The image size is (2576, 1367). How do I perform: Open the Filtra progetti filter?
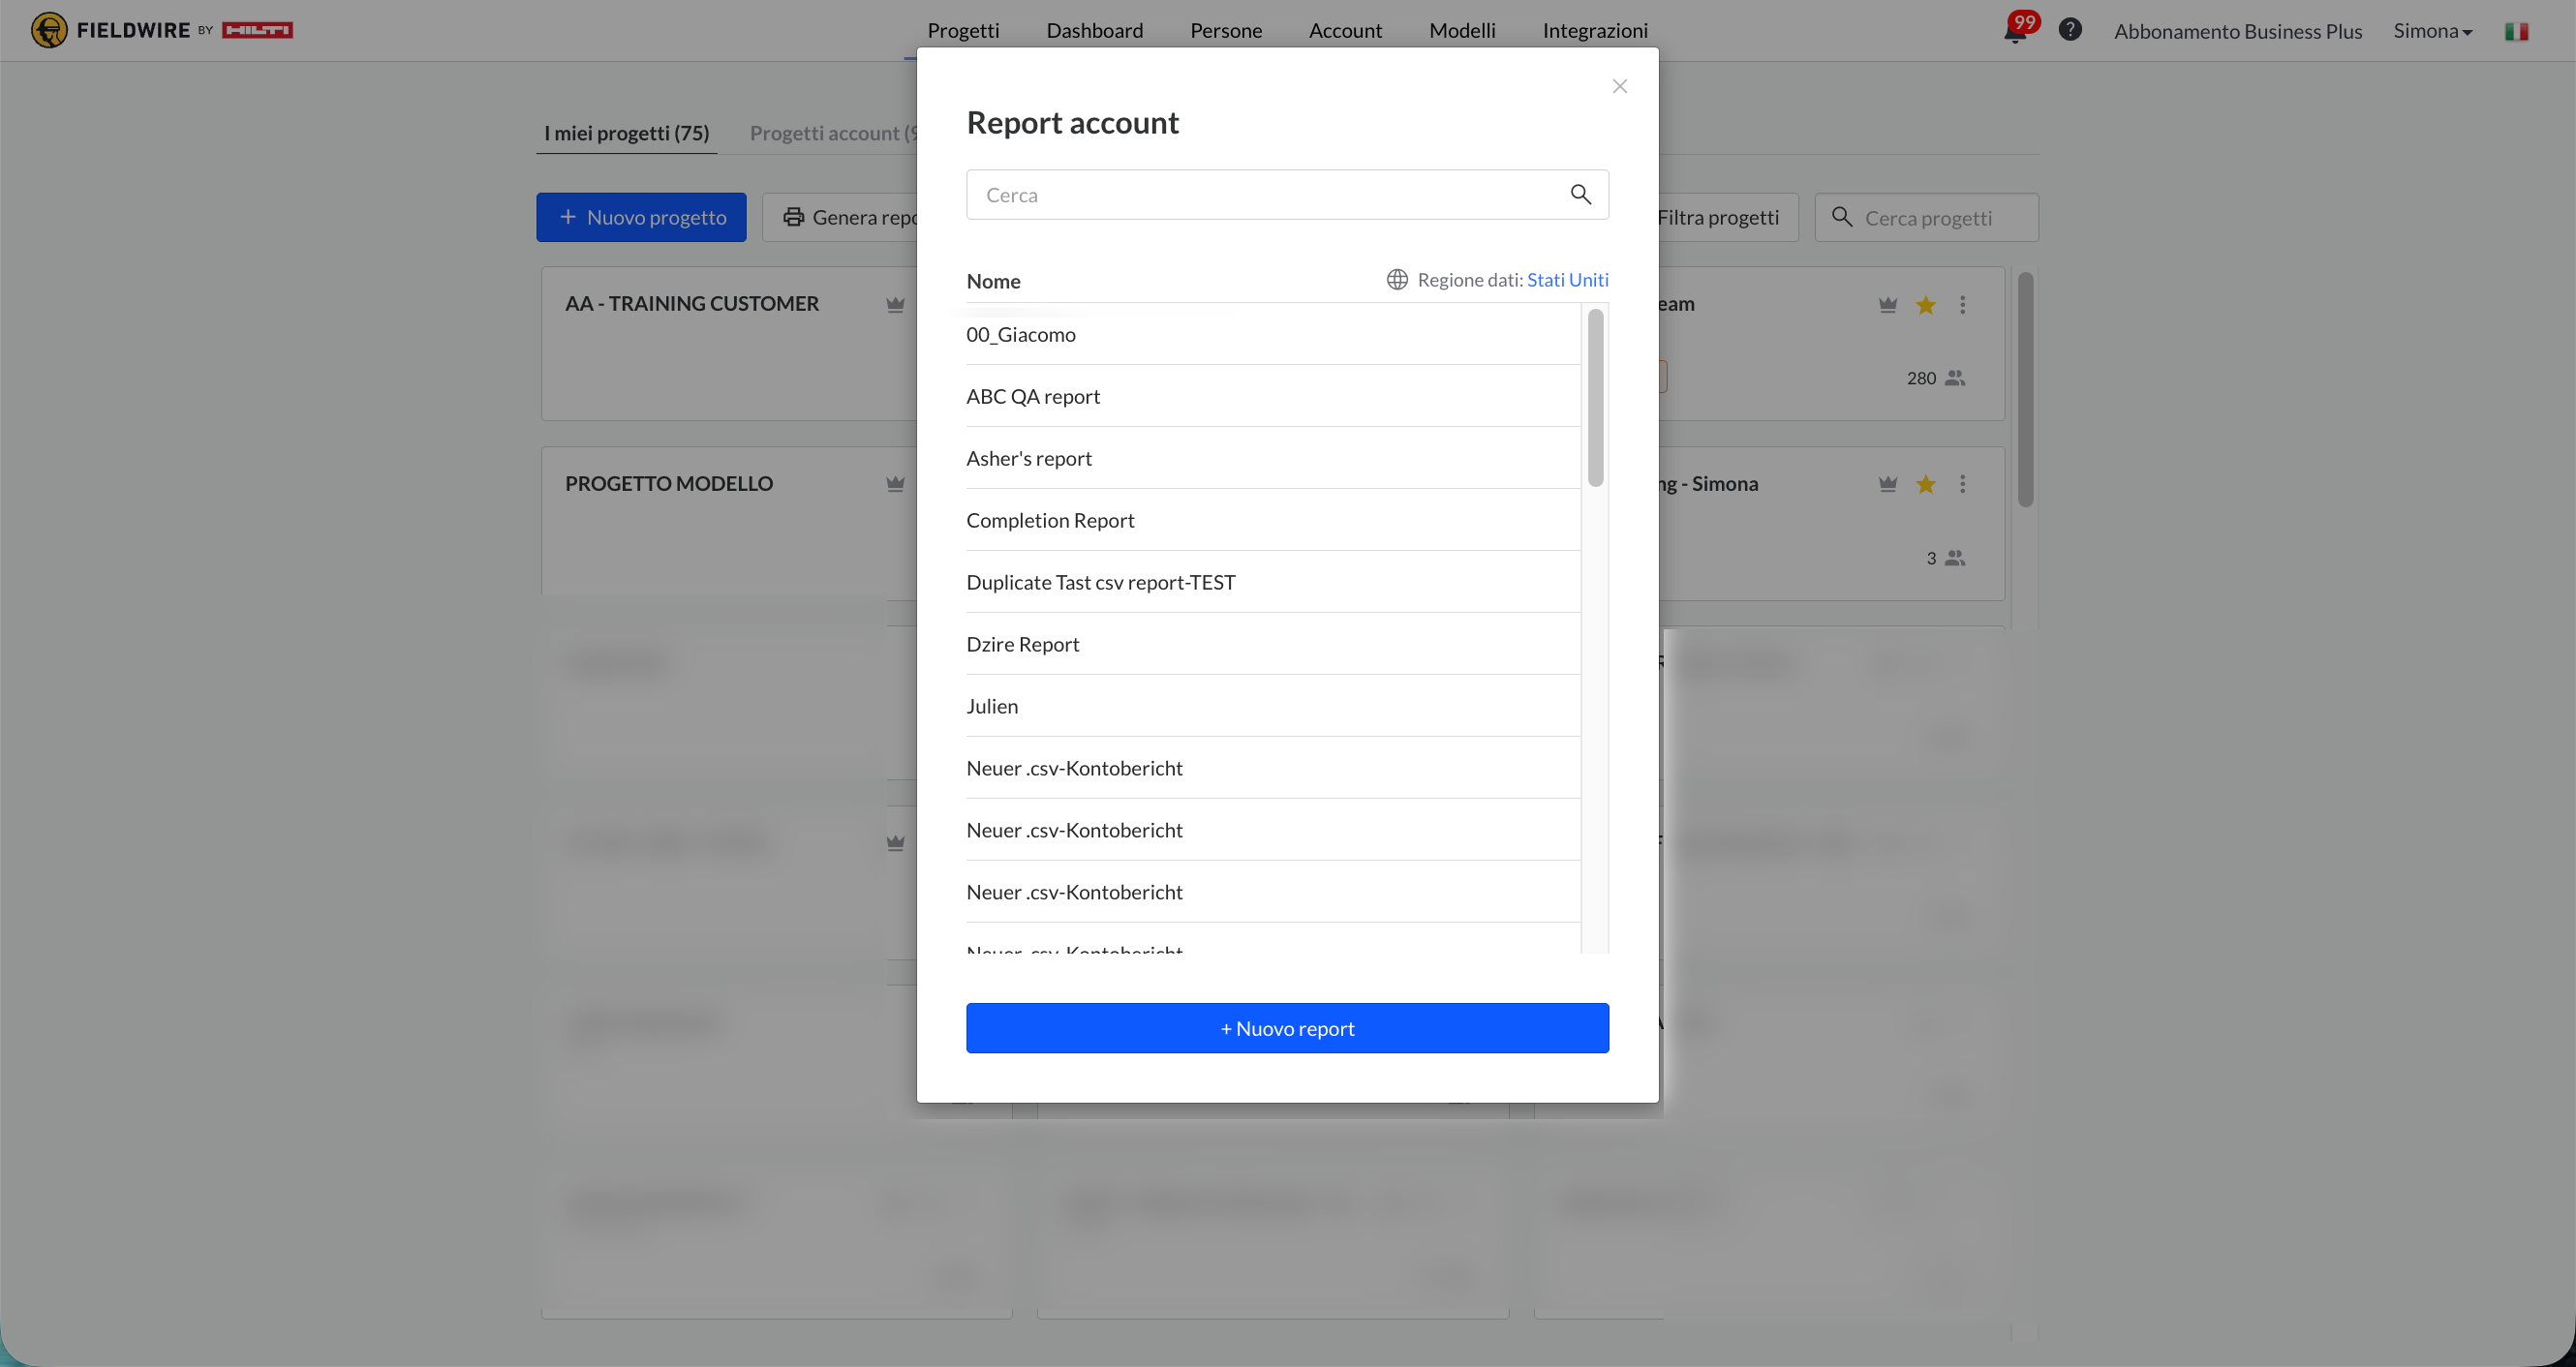click(1718, 217)
